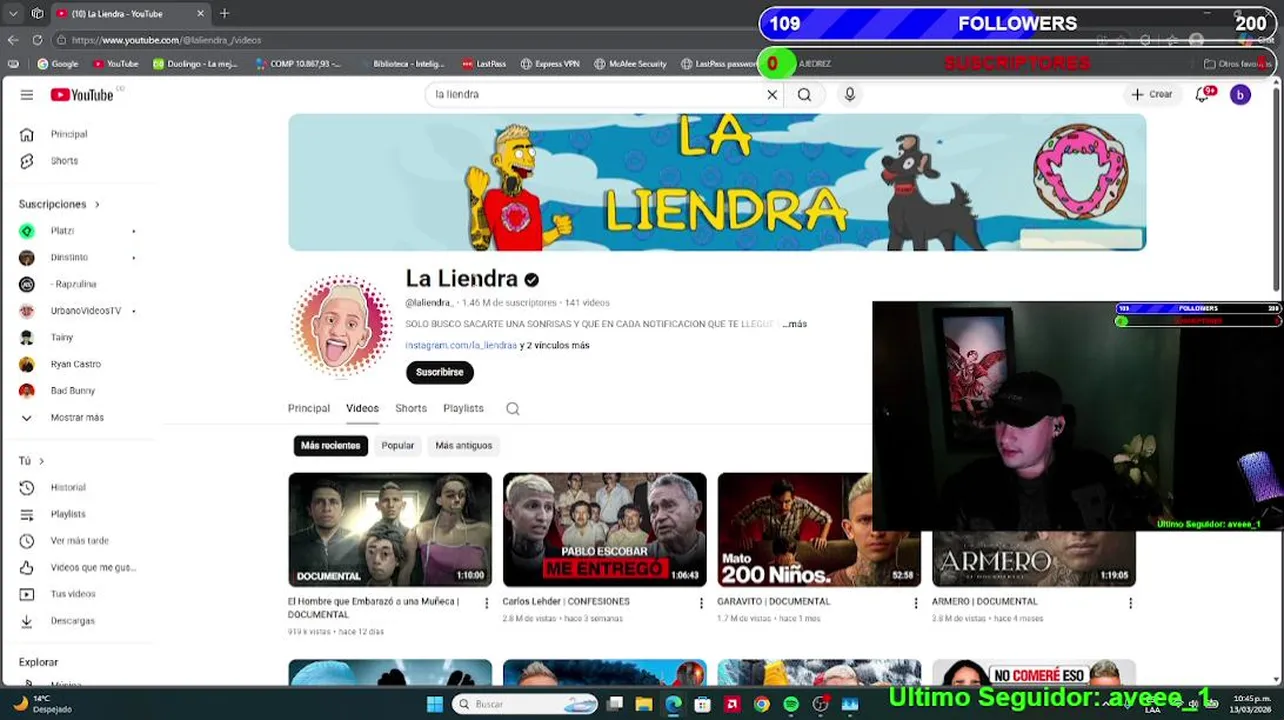1284x720 pixels.
Task: Expand the Tú section chevron
Action: [41, 461]
